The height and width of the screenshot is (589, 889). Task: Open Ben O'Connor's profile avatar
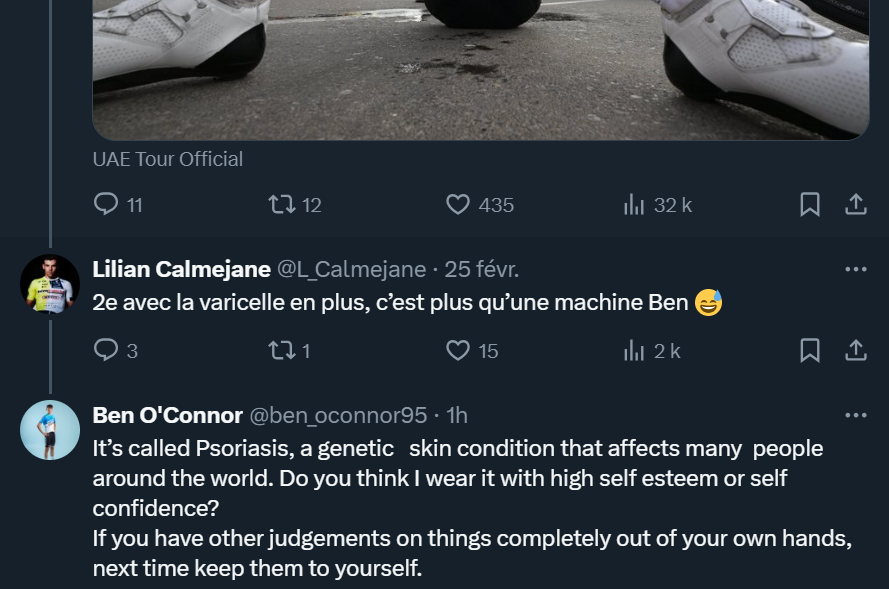click(x=50, y=430)
